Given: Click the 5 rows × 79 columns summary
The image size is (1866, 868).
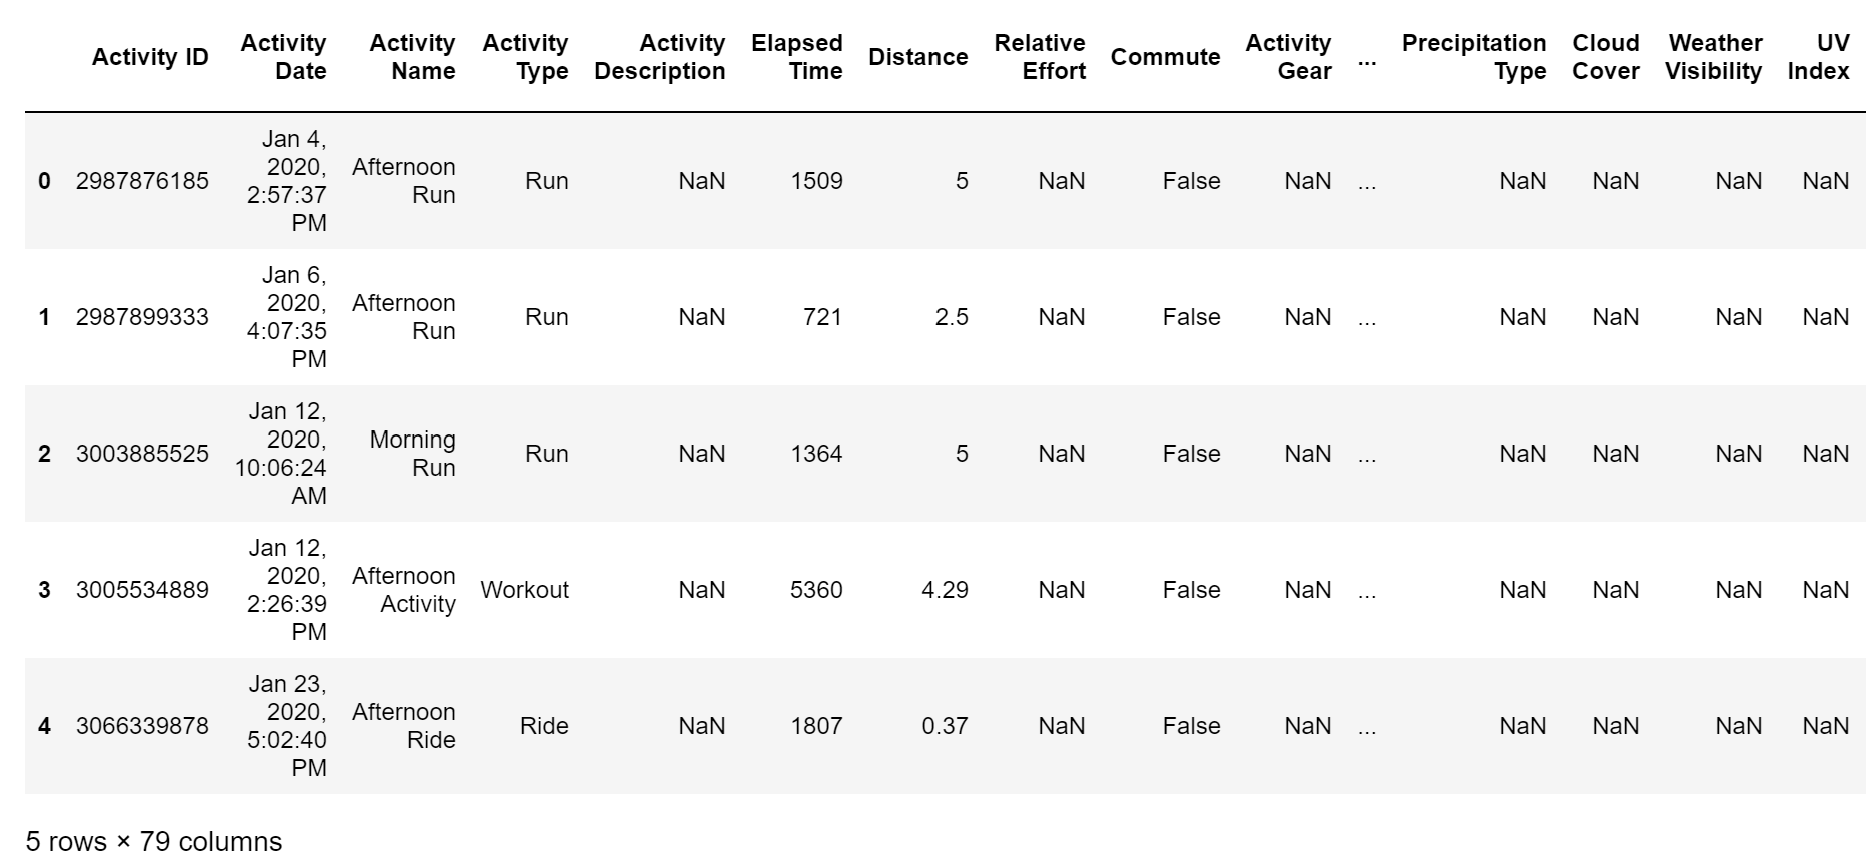Looking at the screenshot, I should 154,842.
